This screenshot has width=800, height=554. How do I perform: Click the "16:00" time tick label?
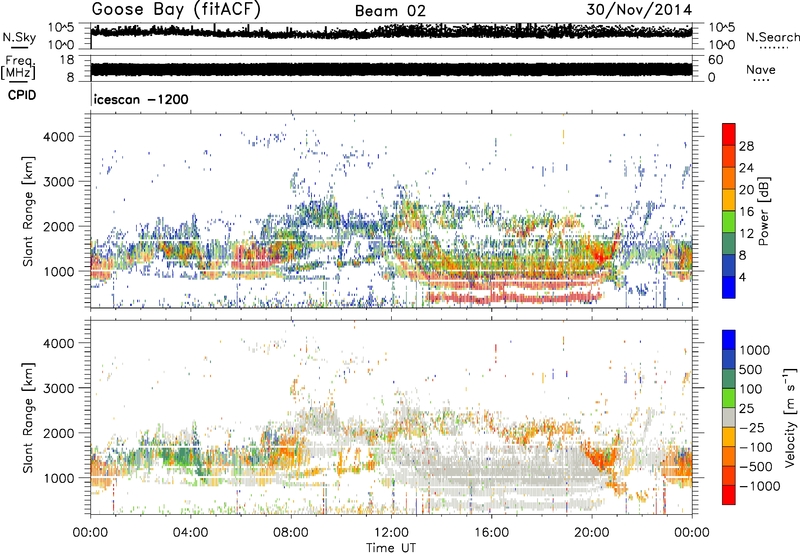tap(491, 533)
